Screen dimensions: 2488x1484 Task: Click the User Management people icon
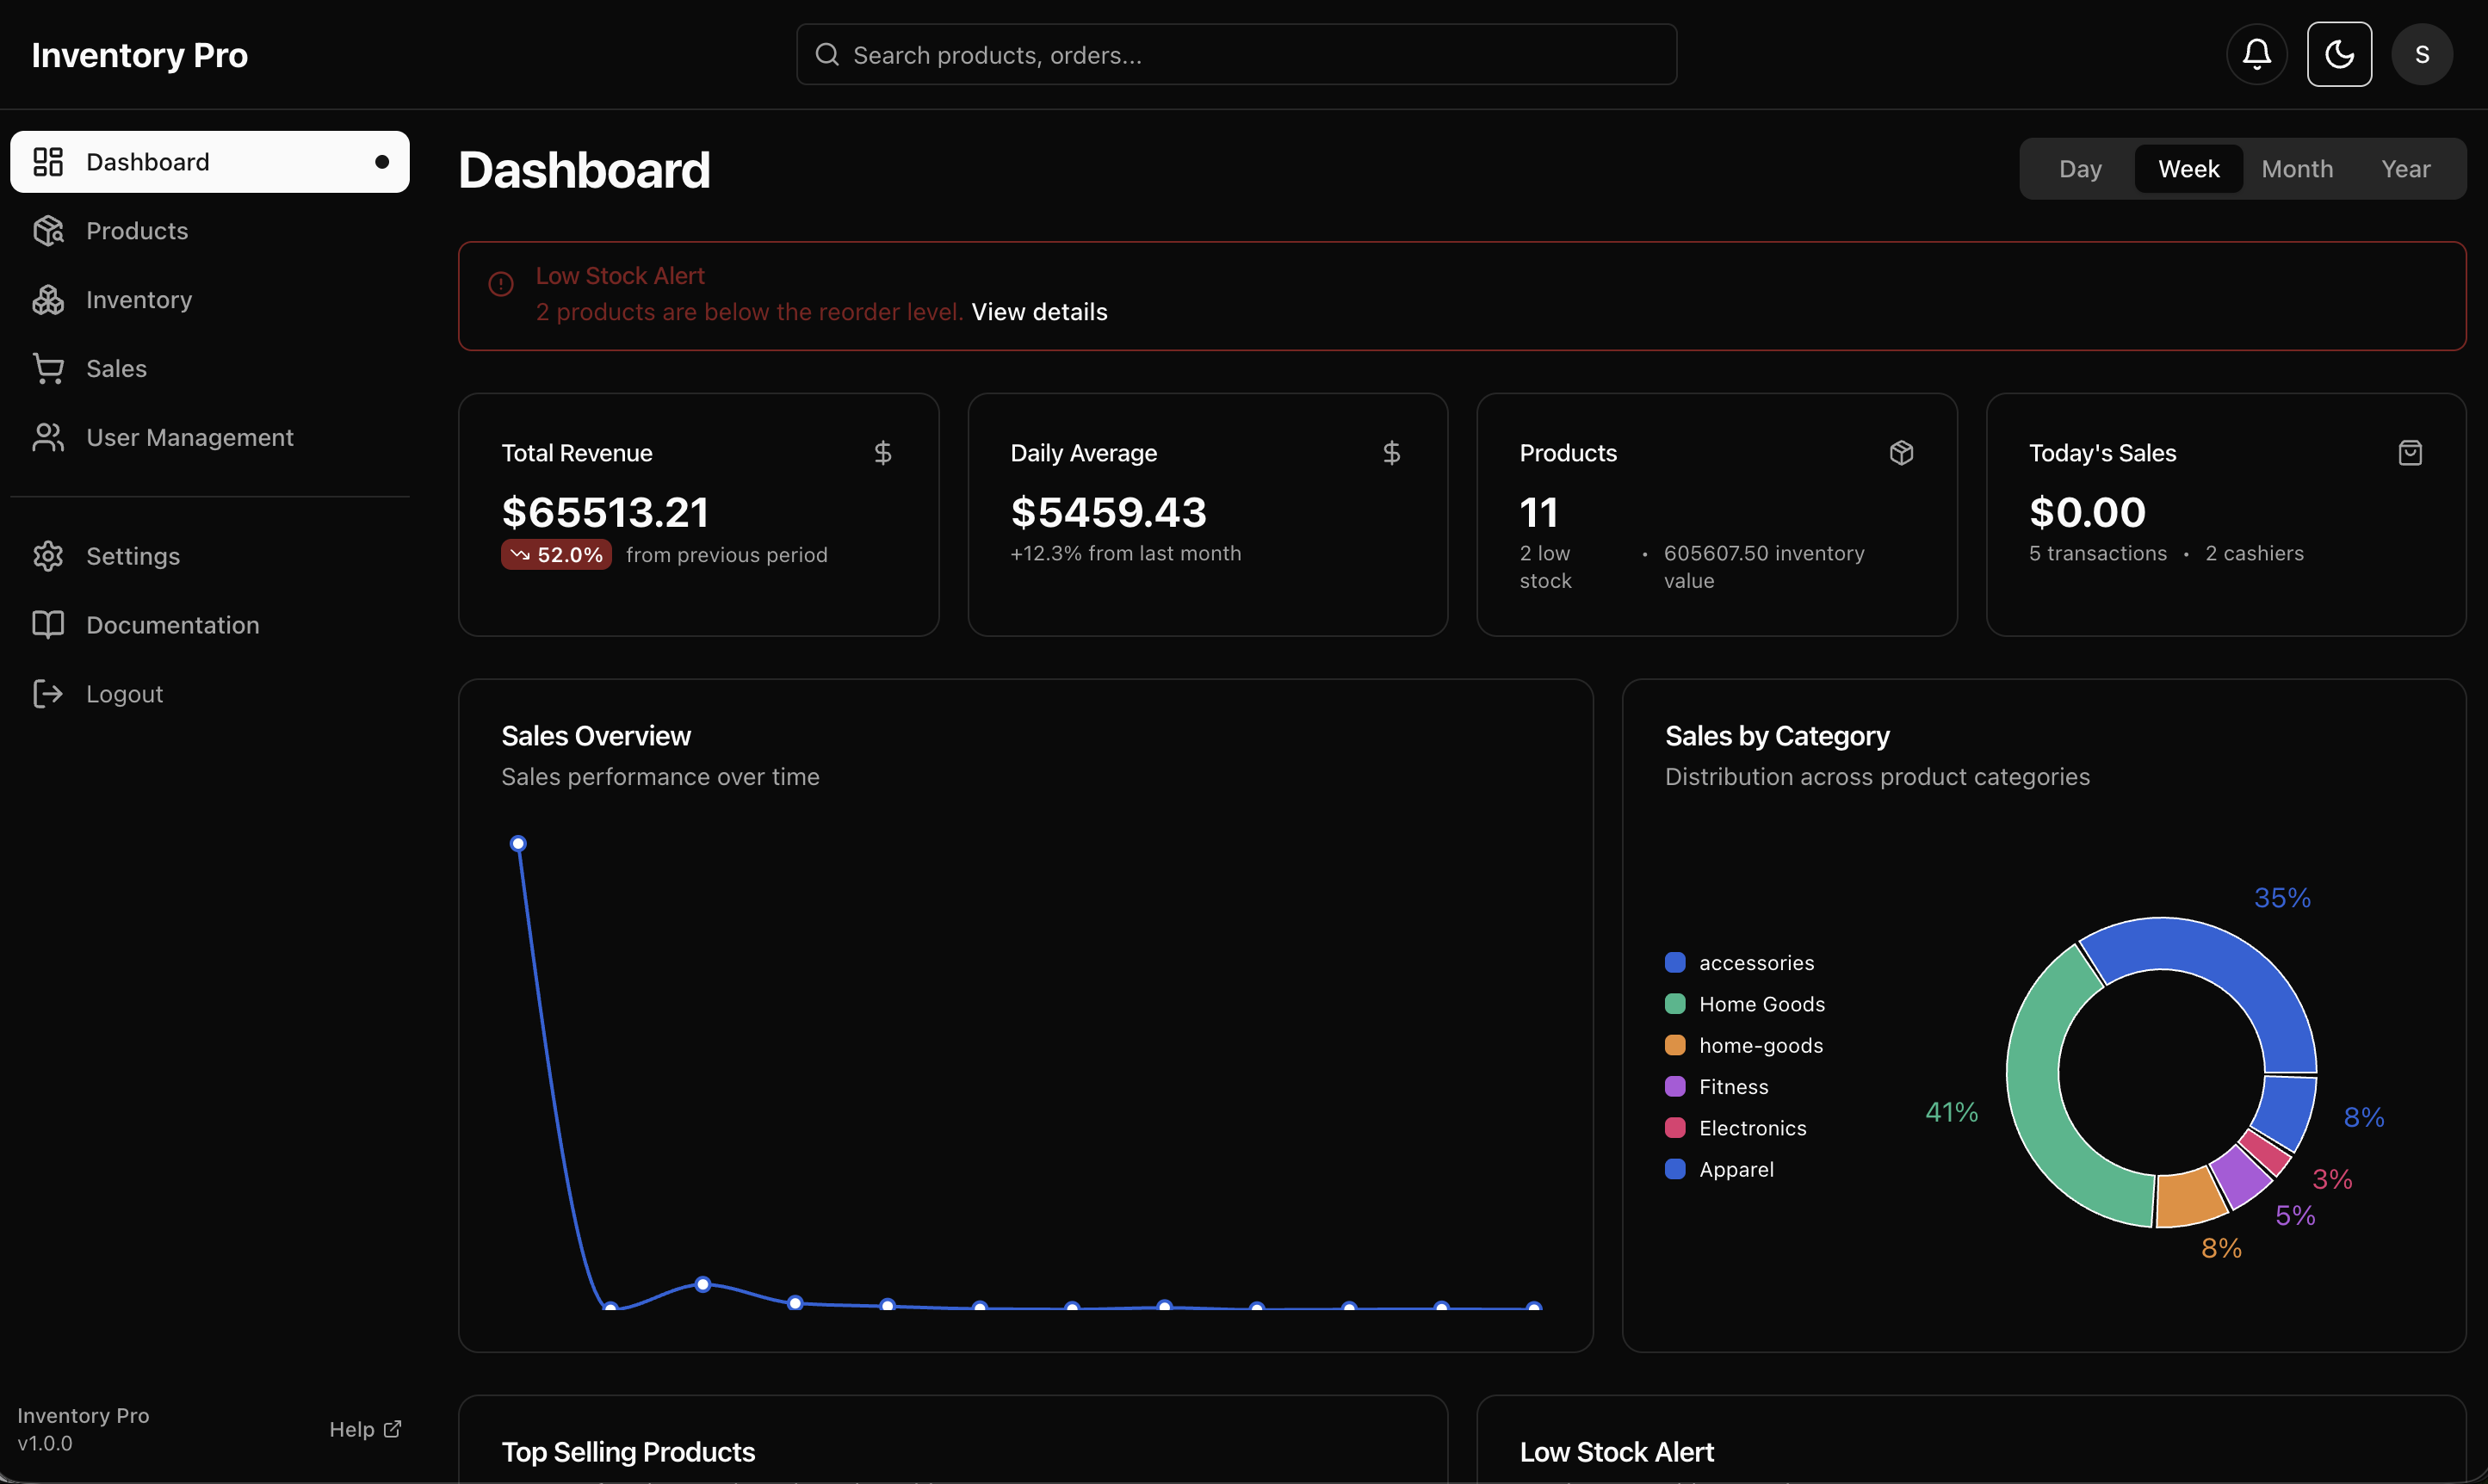[48, 438]
